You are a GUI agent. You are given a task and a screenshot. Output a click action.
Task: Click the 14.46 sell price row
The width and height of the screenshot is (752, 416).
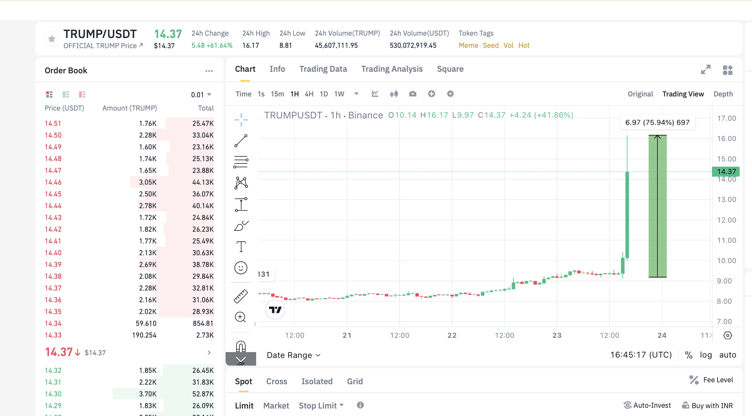(x=53, y=182)
